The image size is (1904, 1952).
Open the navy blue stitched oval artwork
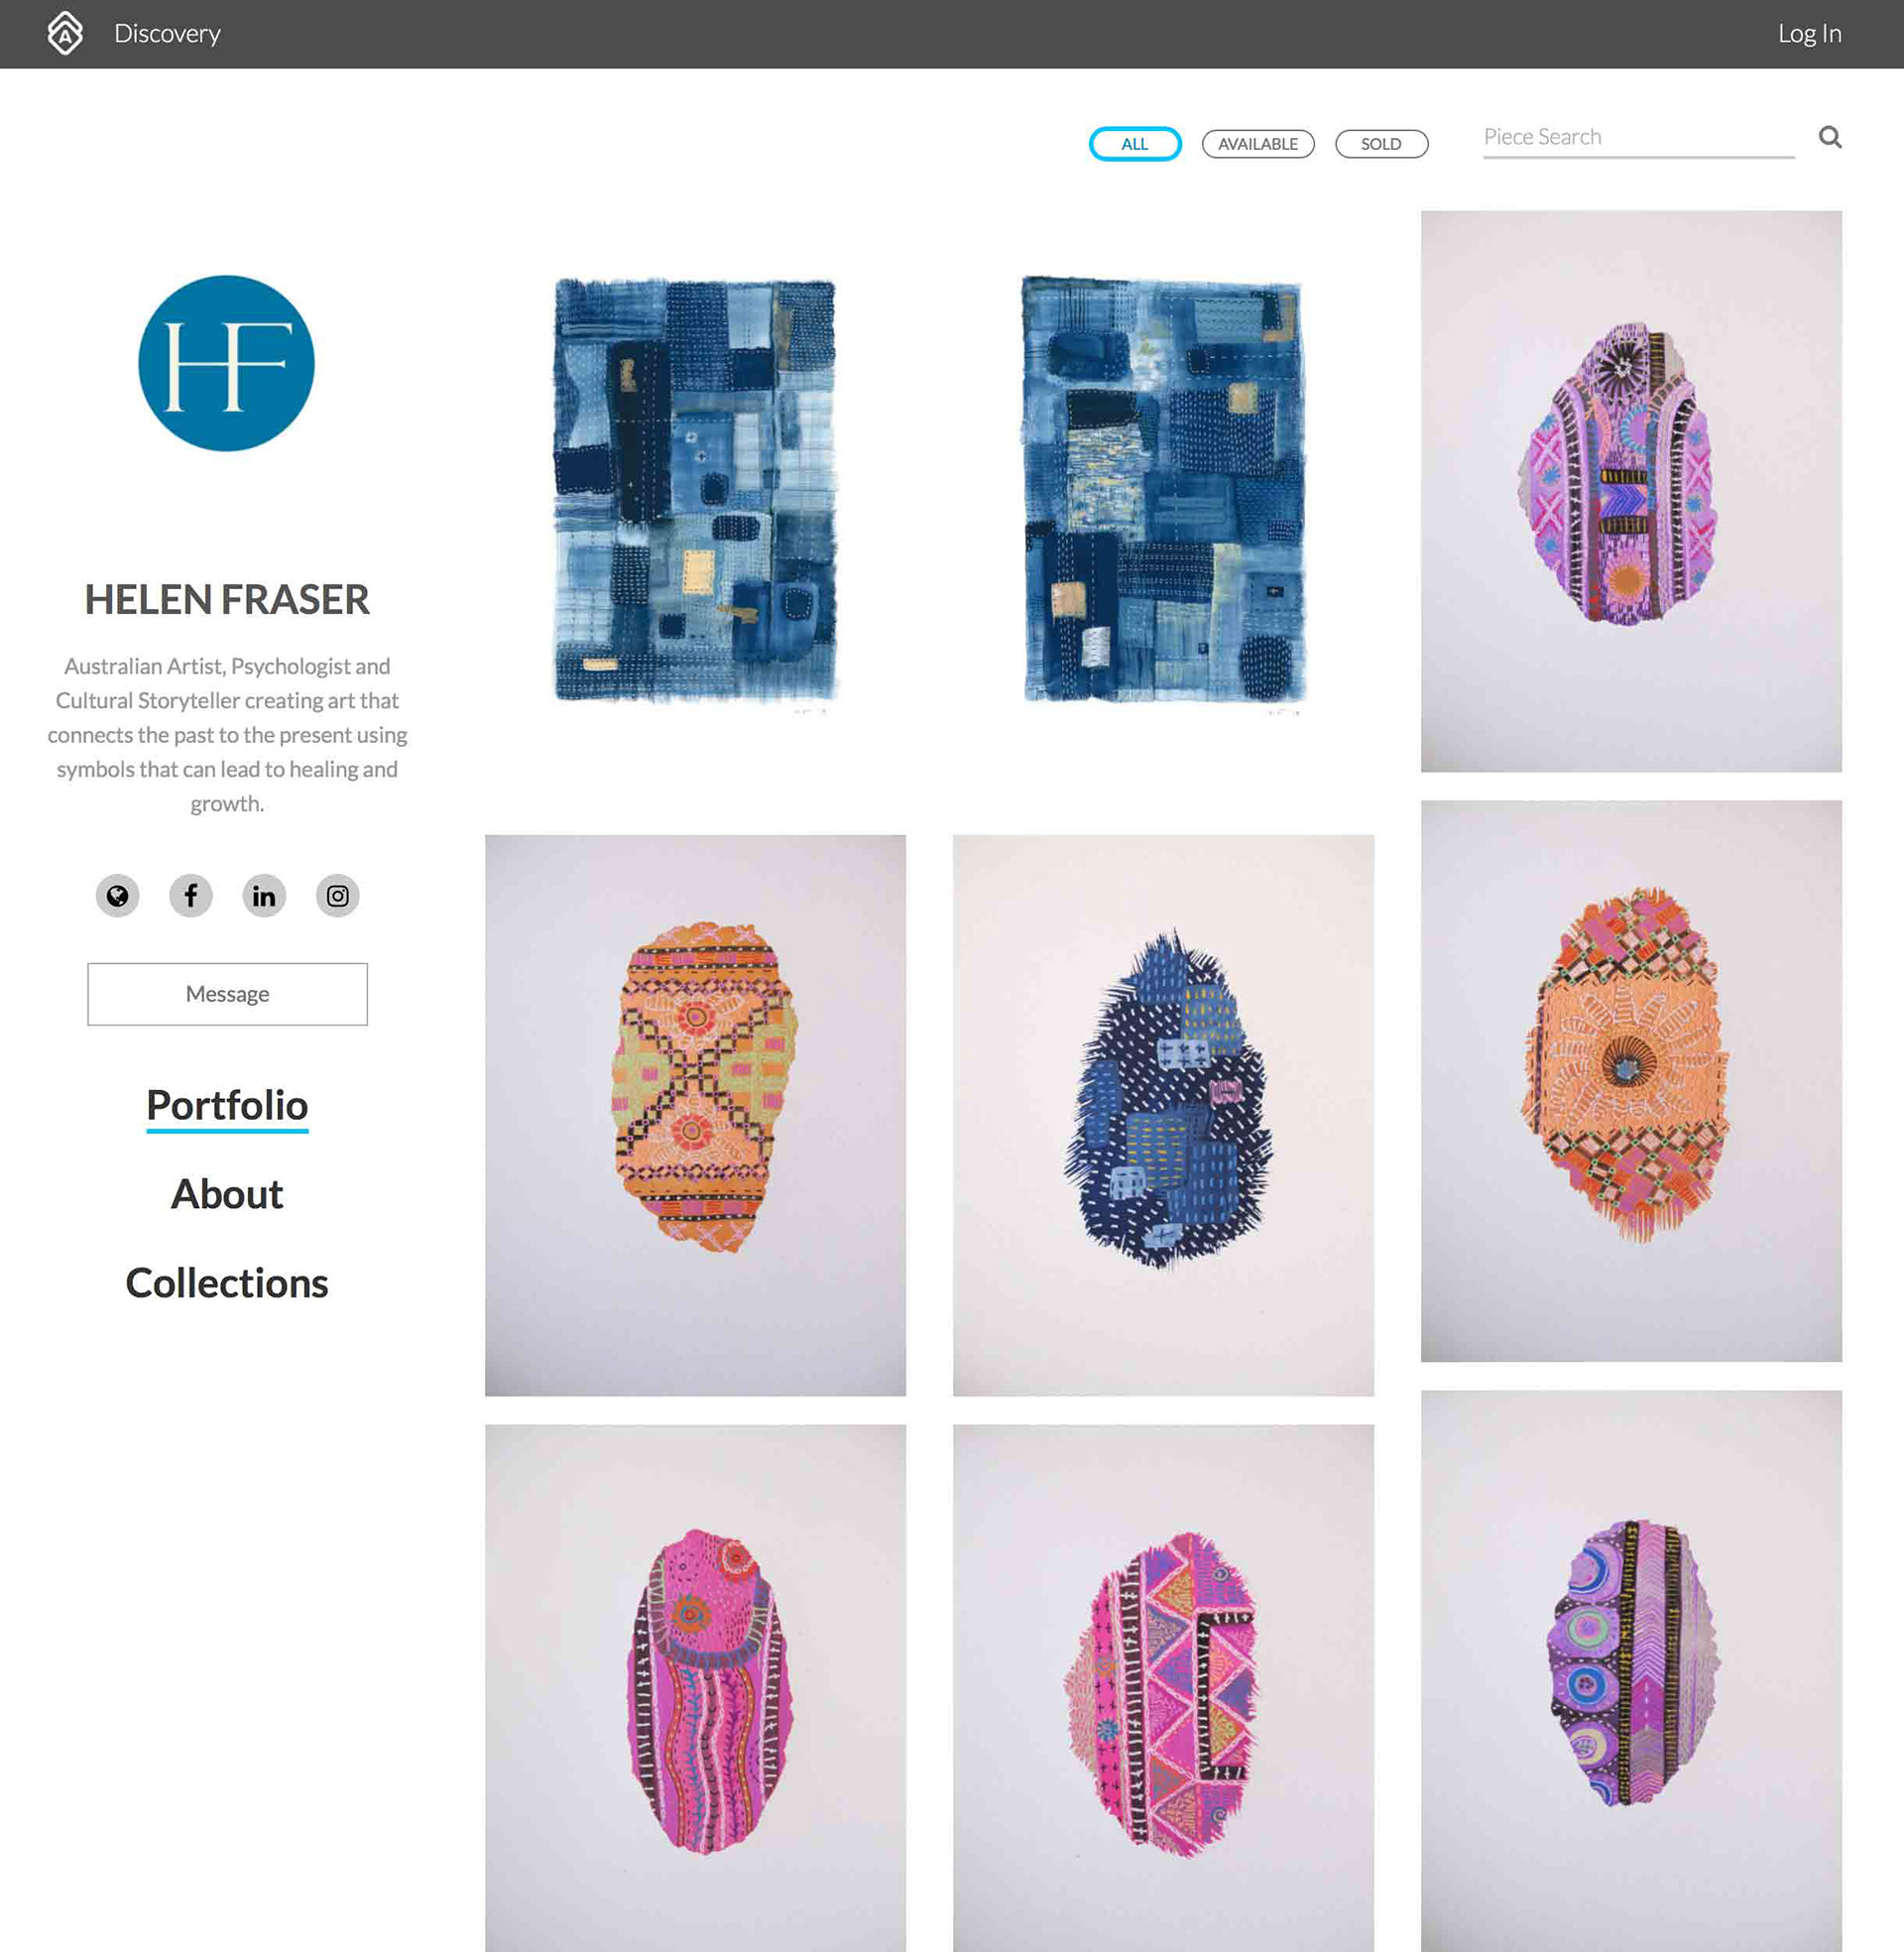[1163, 1115]
